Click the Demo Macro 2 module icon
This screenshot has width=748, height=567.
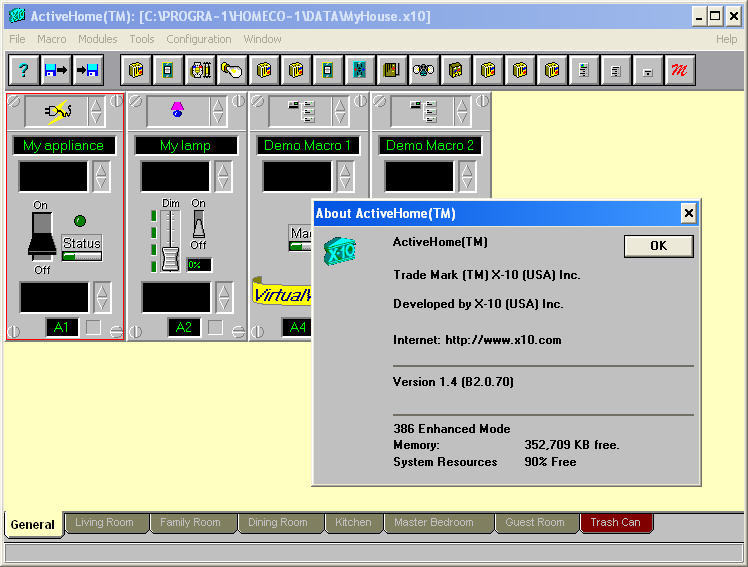[424, 110]
